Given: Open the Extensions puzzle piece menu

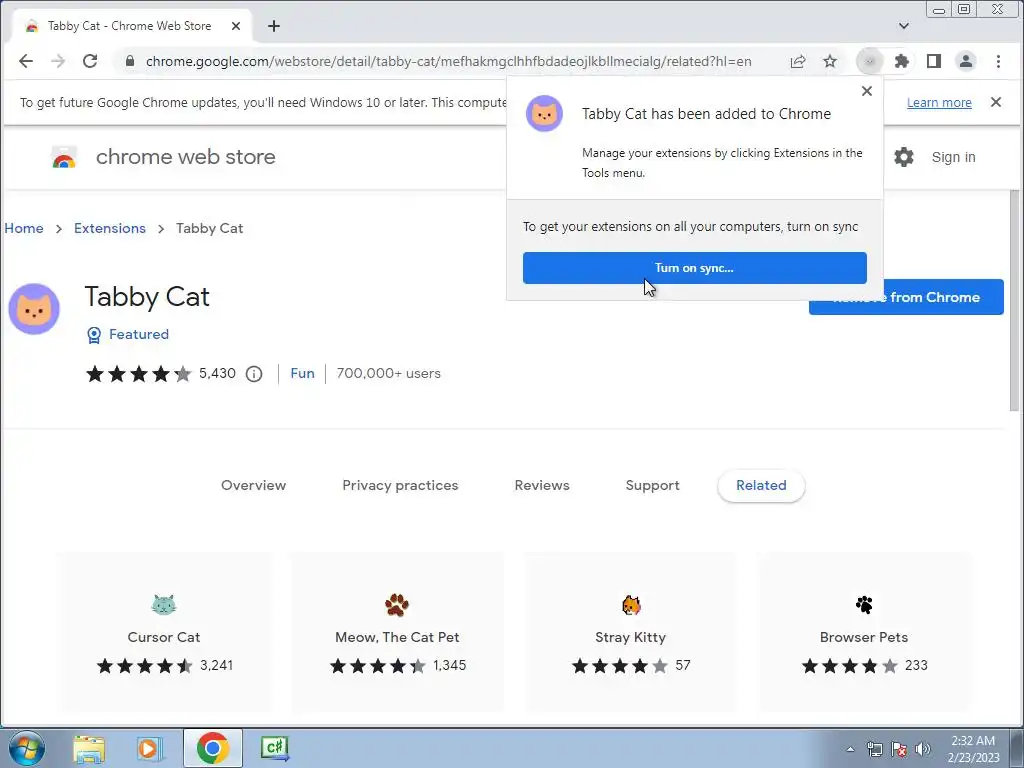Looking at the screenshot, I should [902, 61].
